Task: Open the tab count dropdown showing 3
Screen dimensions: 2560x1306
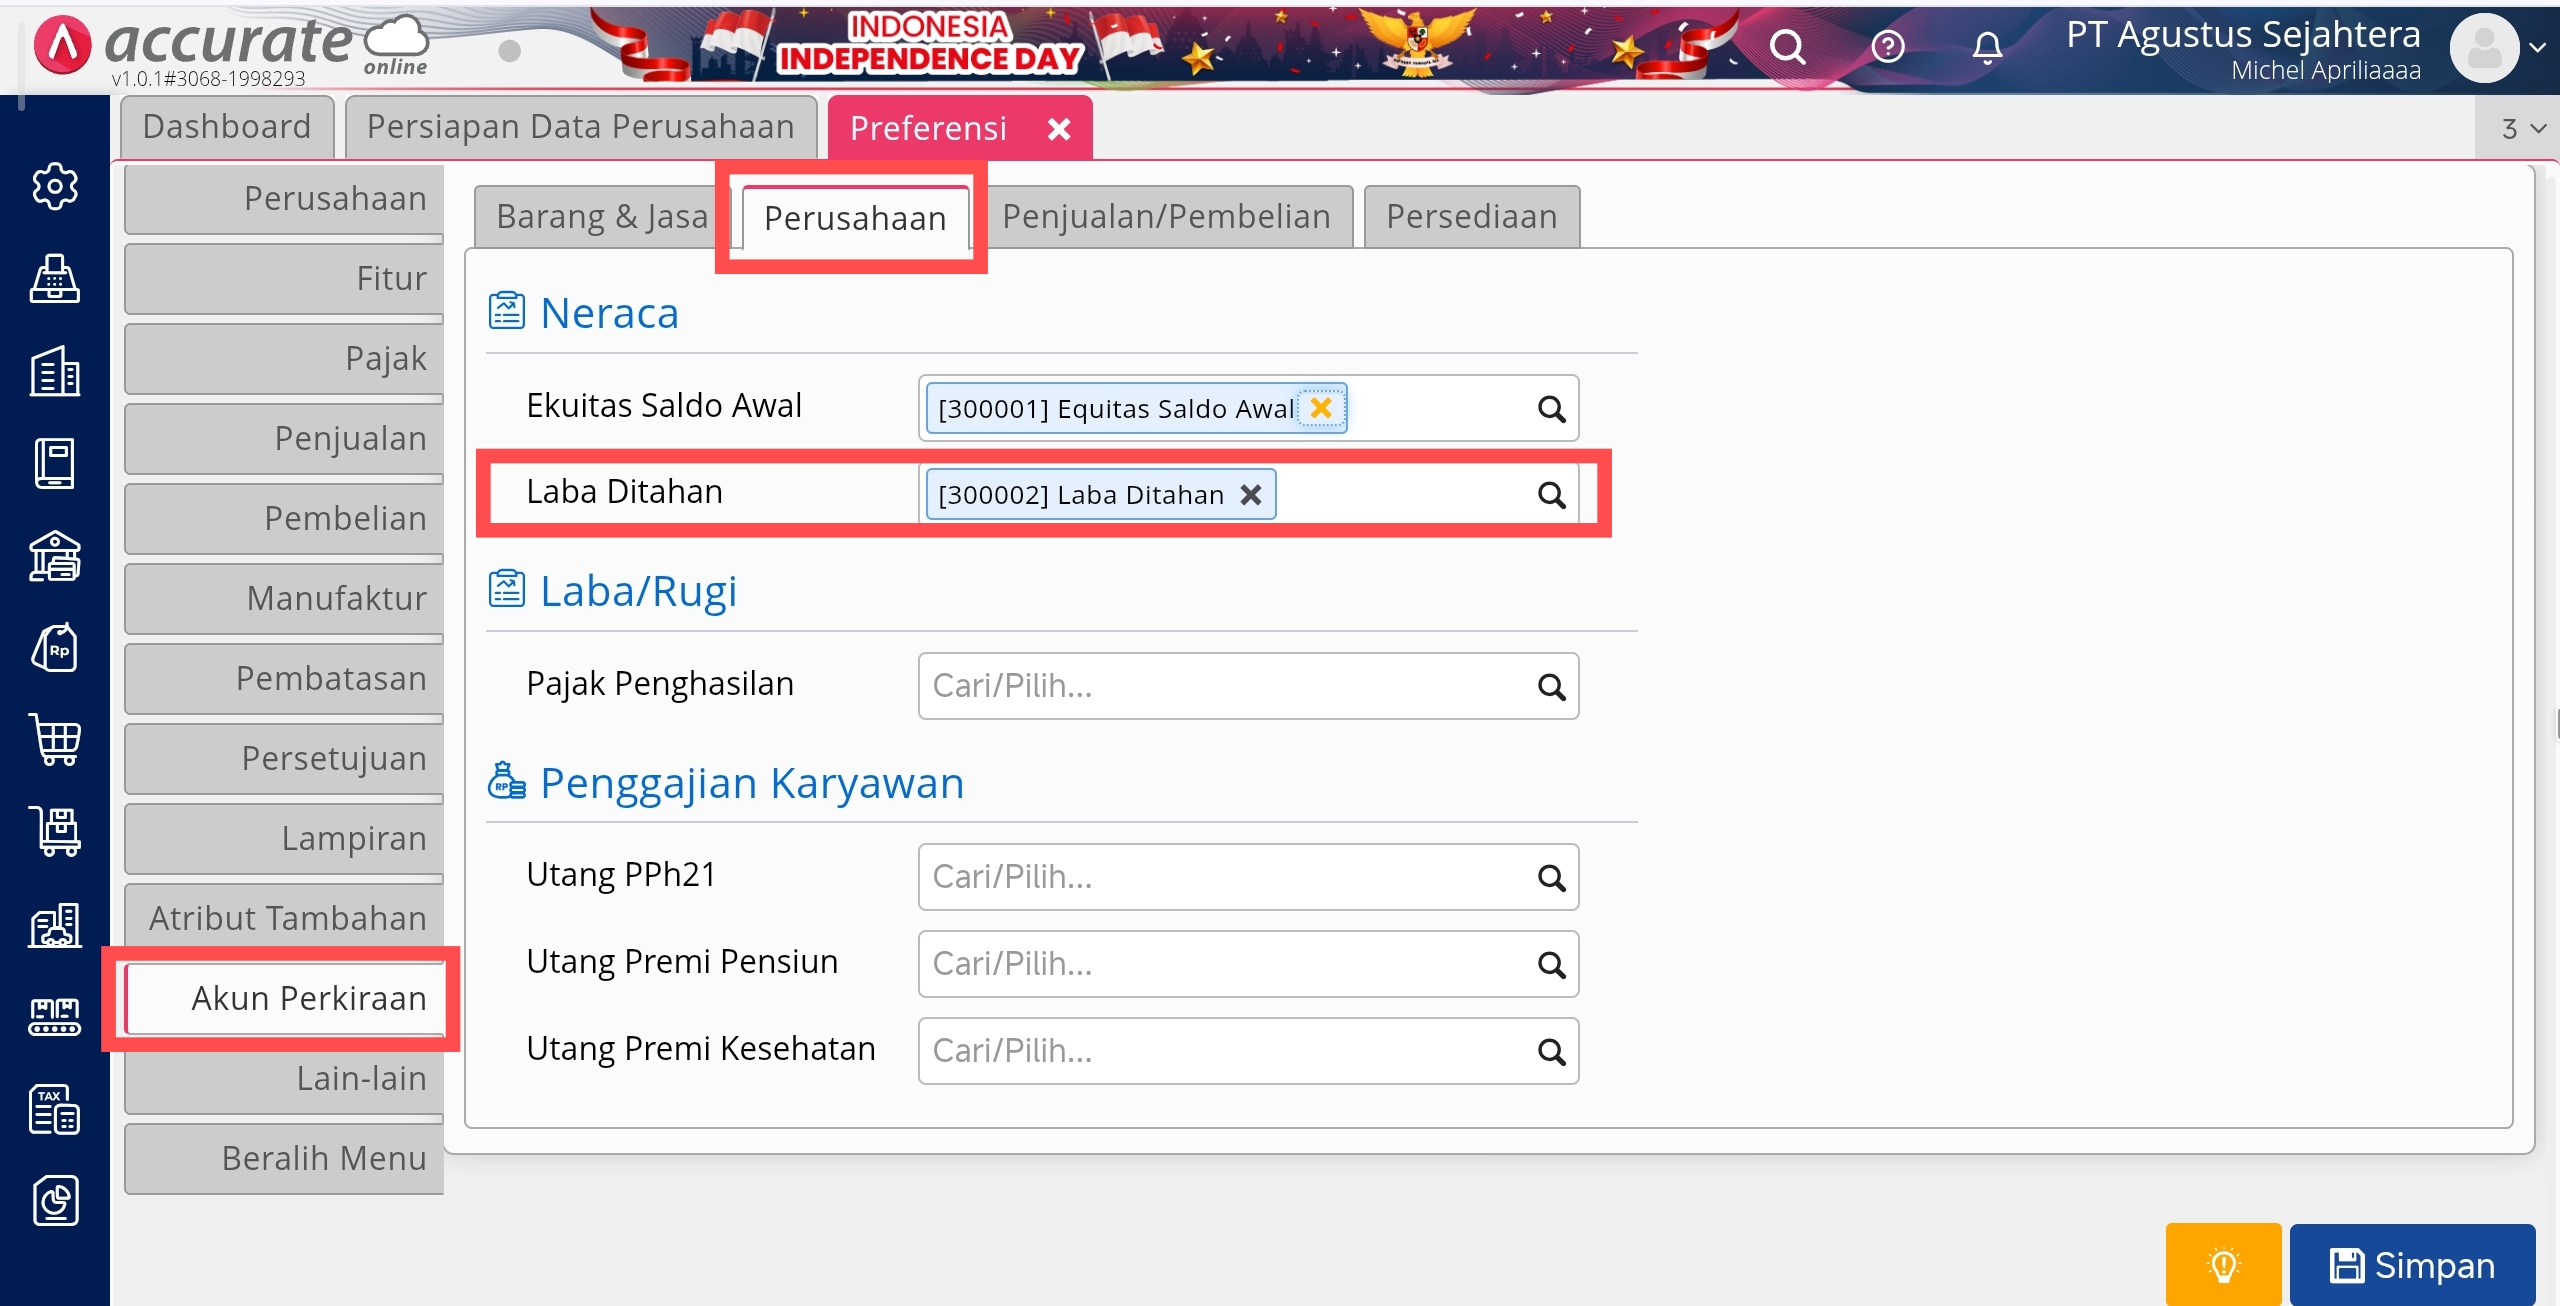Action: (2522, 129)
